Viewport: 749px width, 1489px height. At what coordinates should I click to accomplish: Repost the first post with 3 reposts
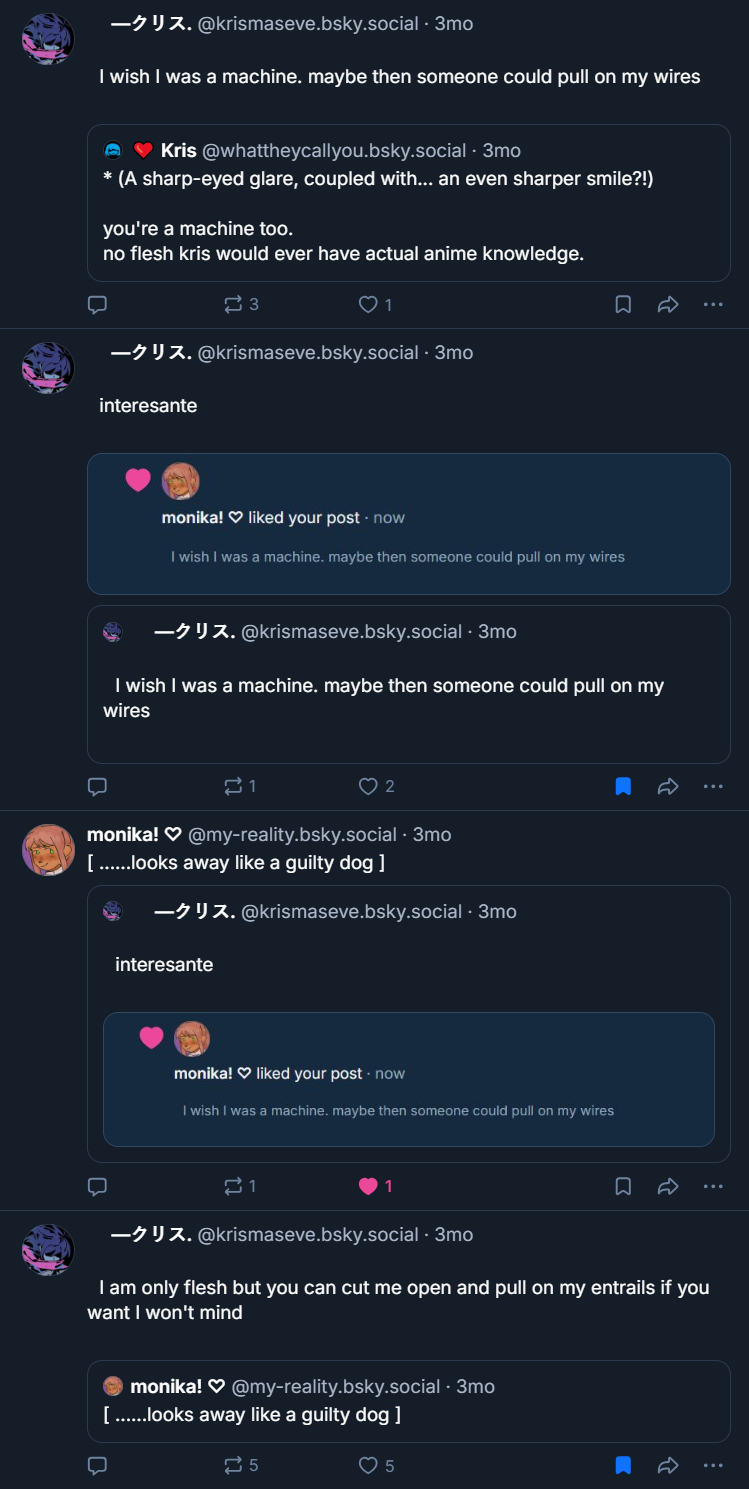click(234, 304)
